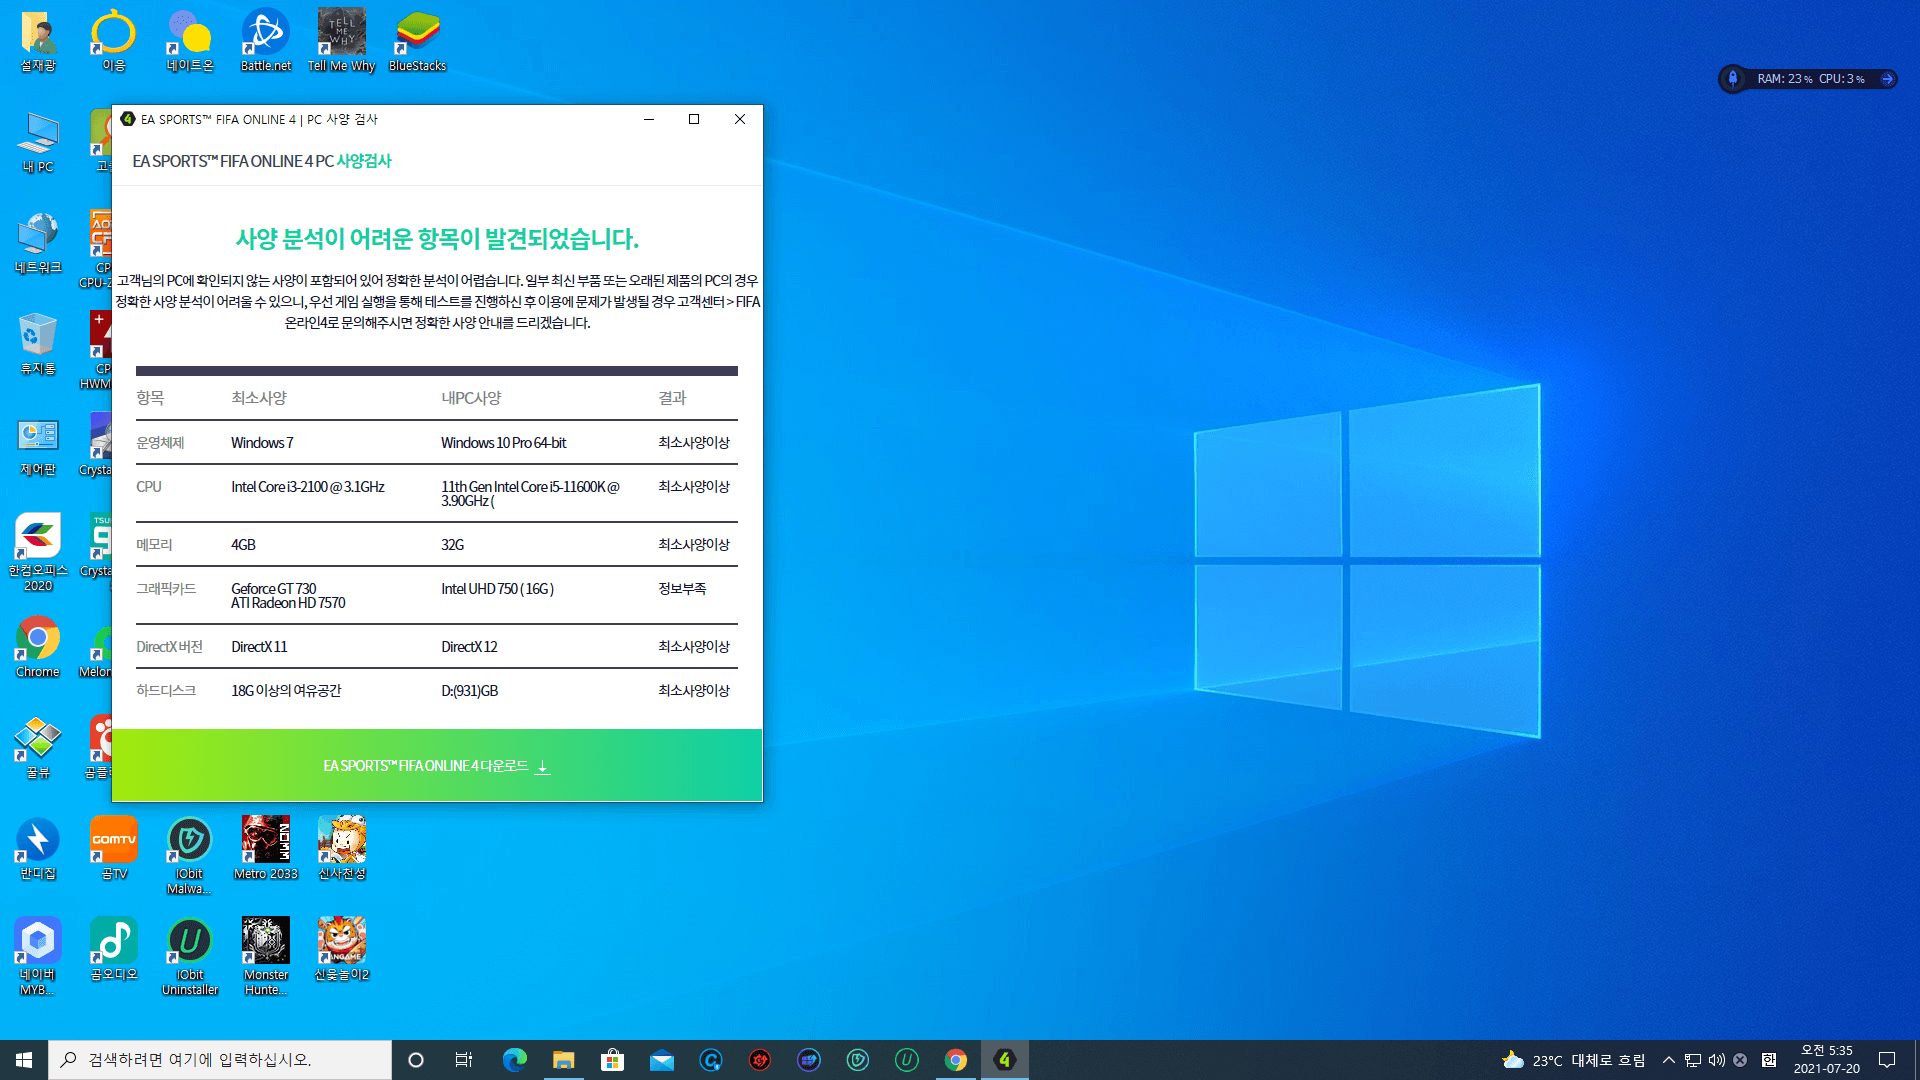
Task: Launch BlueStacks from the desktop
Action: (417, 41)
